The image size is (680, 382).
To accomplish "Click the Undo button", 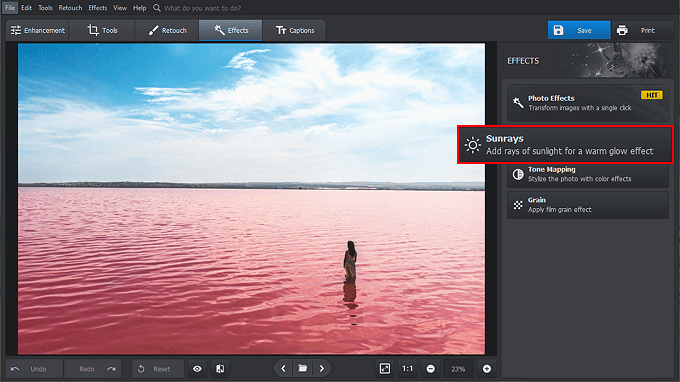I will (35, 369).
